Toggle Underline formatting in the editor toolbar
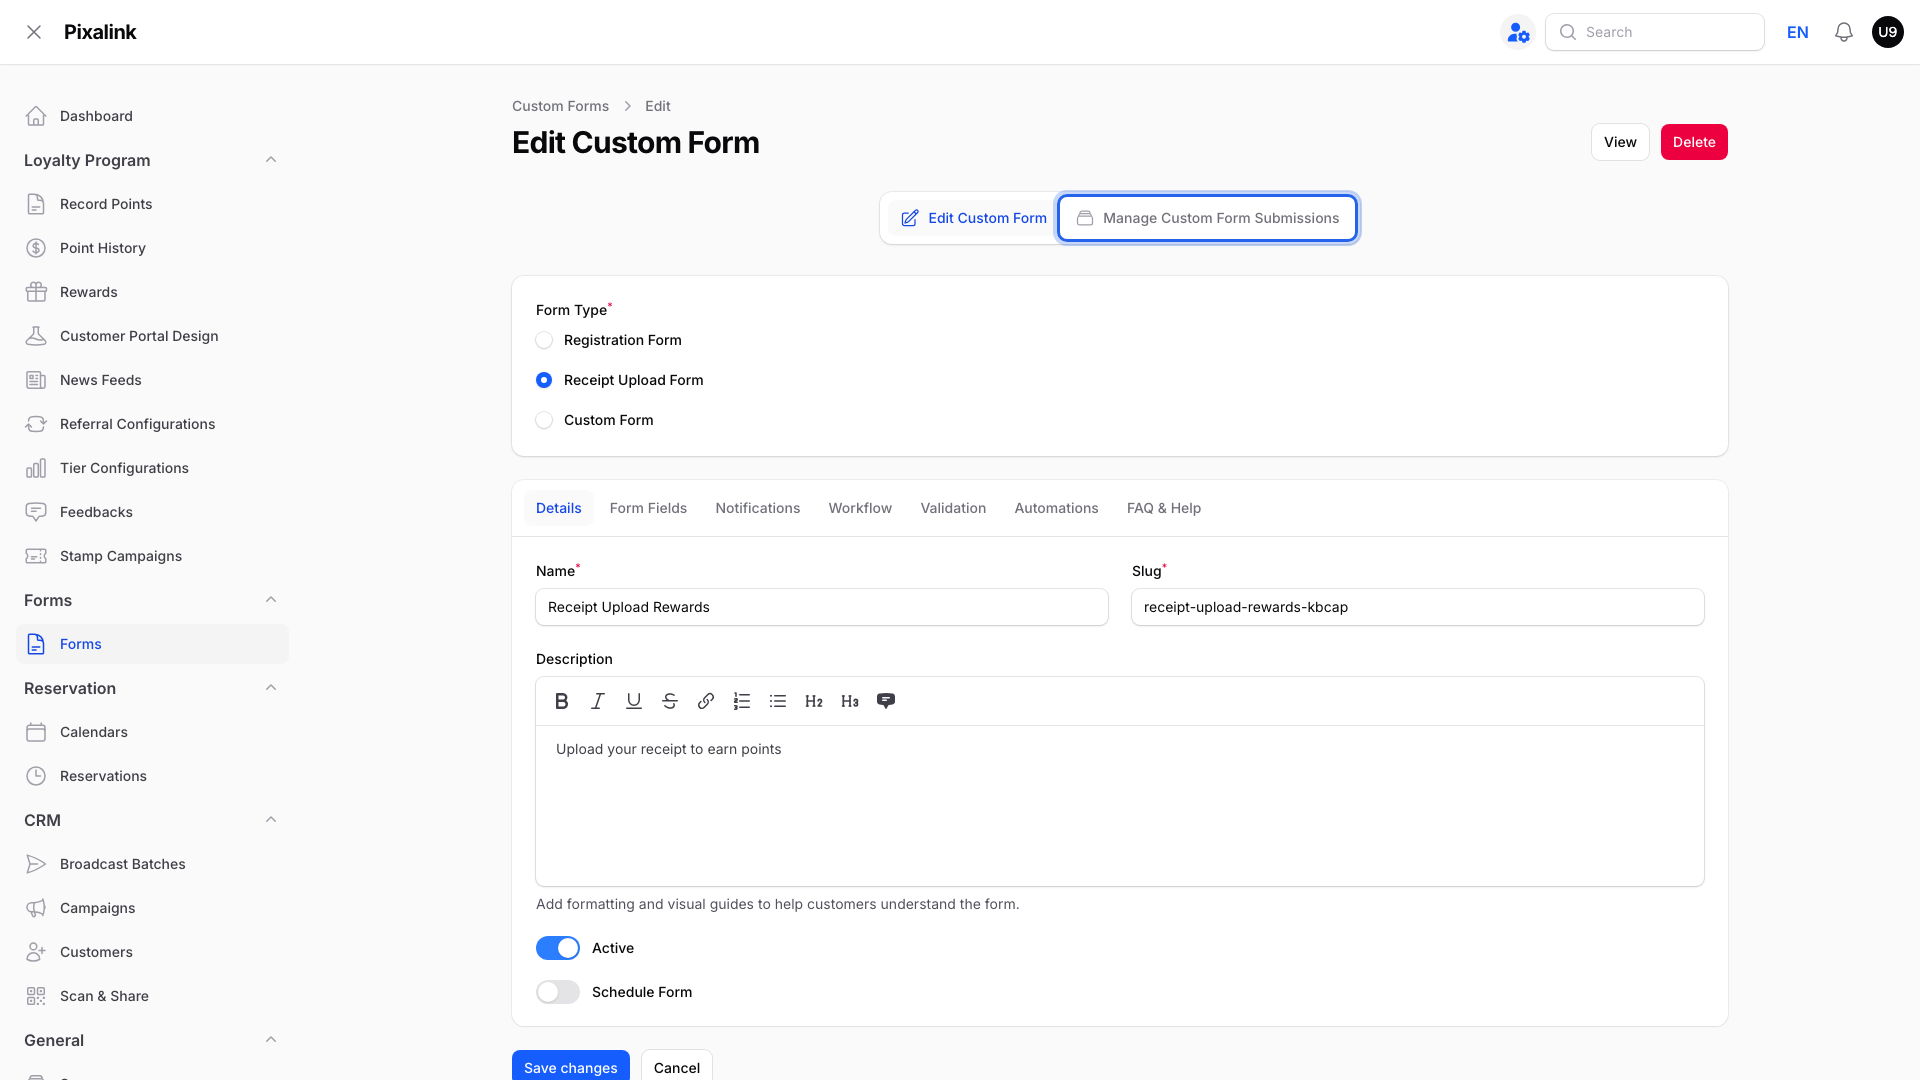 pos(634,701)
